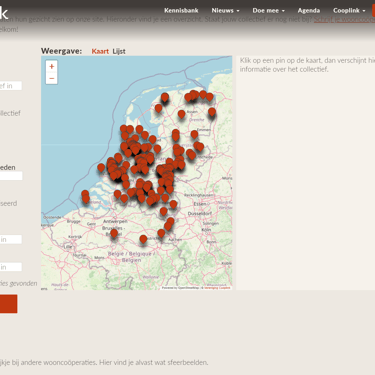Select the pin just north of Aachen
Viewport: 375px width, 375px height.
[161, 233]
